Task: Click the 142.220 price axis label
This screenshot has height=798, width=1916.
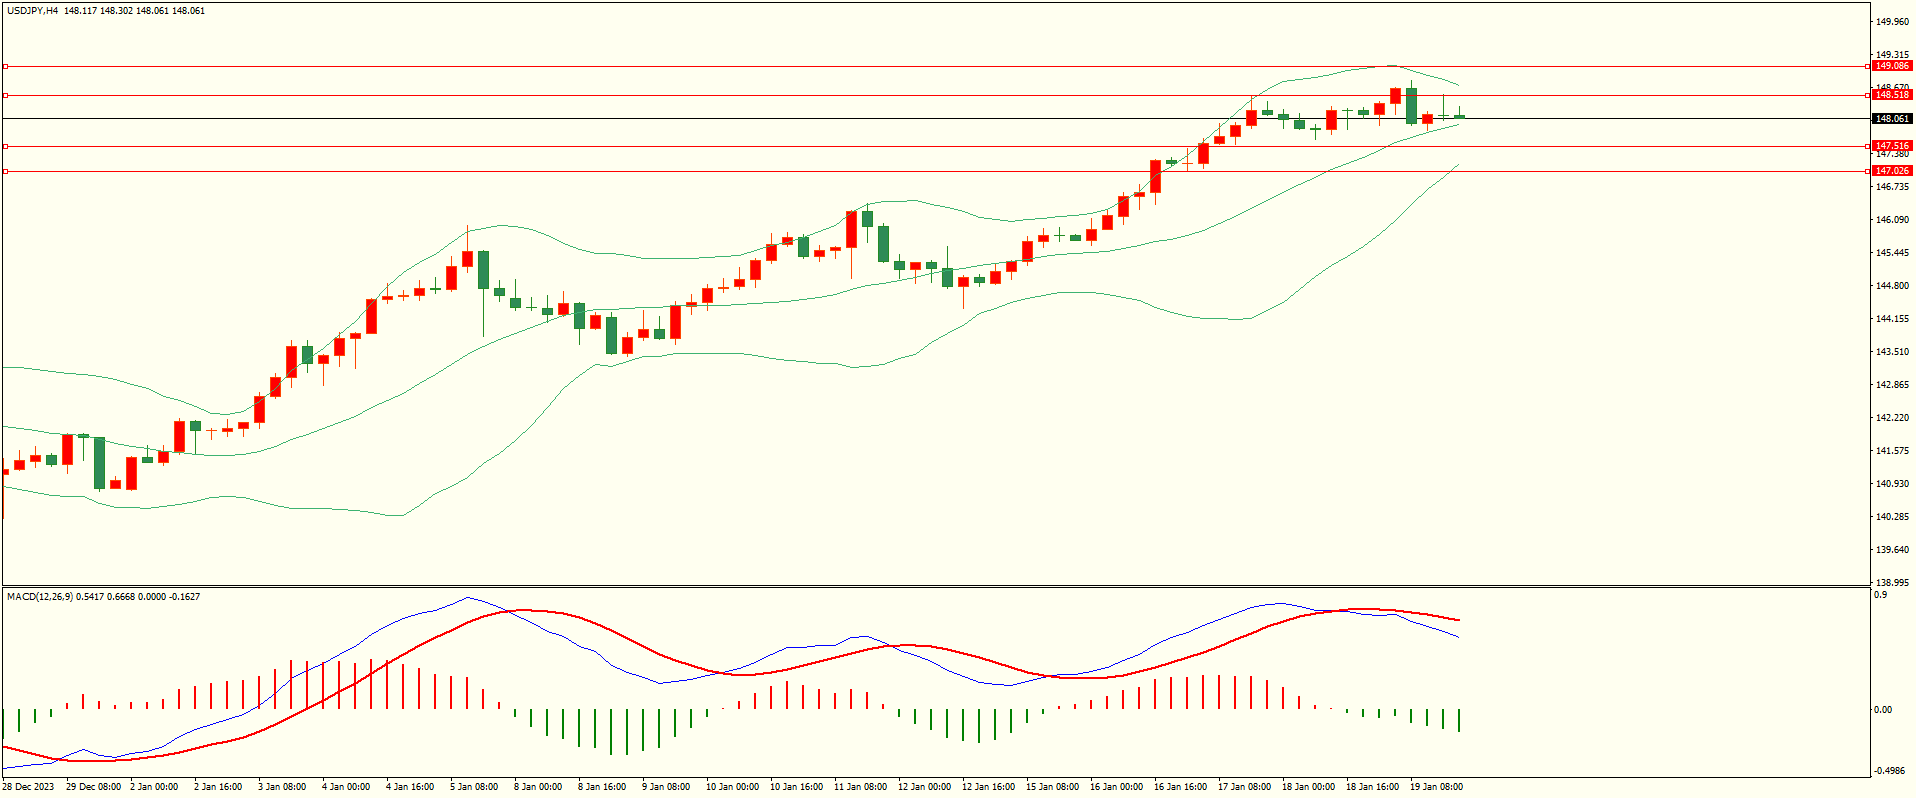Action: [1892, 418]
